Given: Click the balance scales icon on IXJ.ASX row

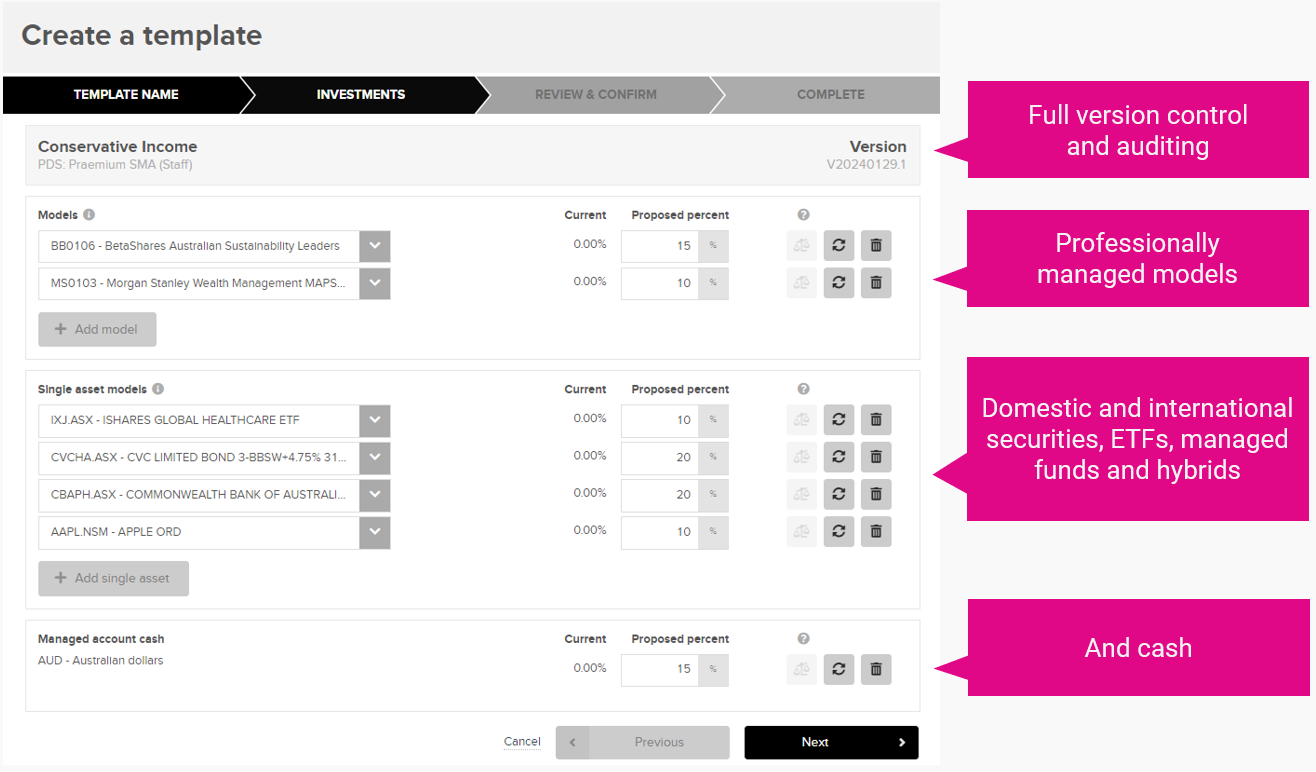Looking at the screenshot, I should click(801, 419).
